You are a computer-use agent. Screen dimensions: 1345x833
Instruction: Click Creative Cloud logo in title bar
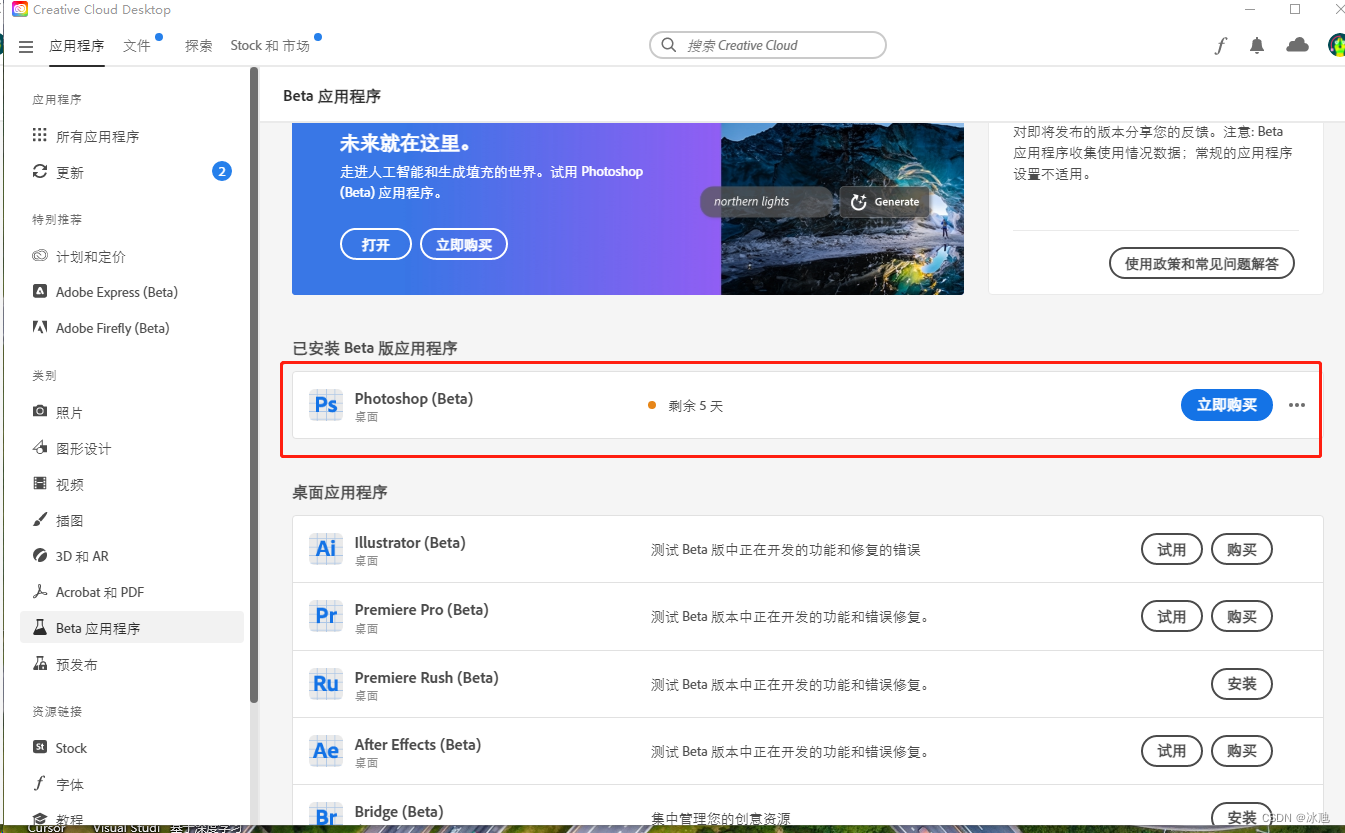(20, 10)
